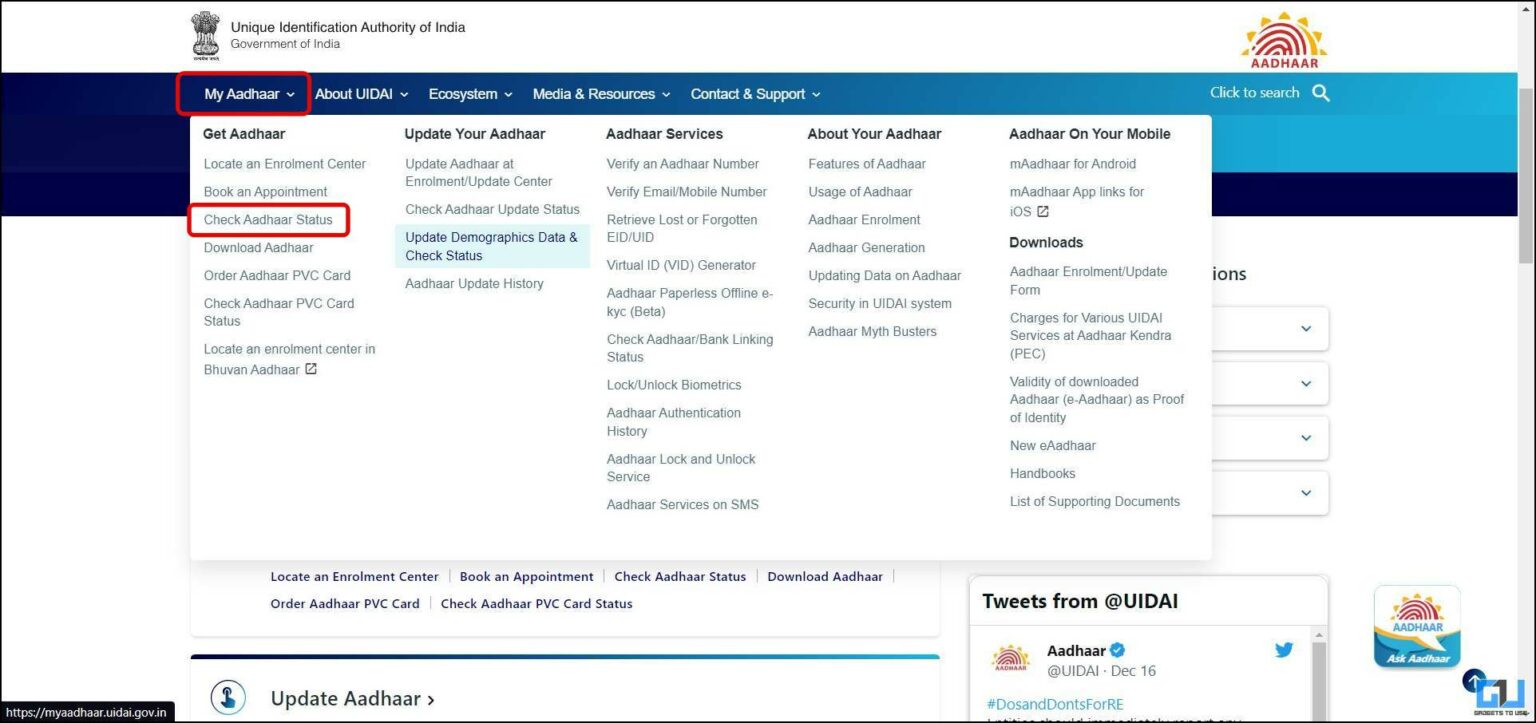Open the About UIDAI menu
The width and height of the screenshot is (1536, 723).
[x=355, y=93]
